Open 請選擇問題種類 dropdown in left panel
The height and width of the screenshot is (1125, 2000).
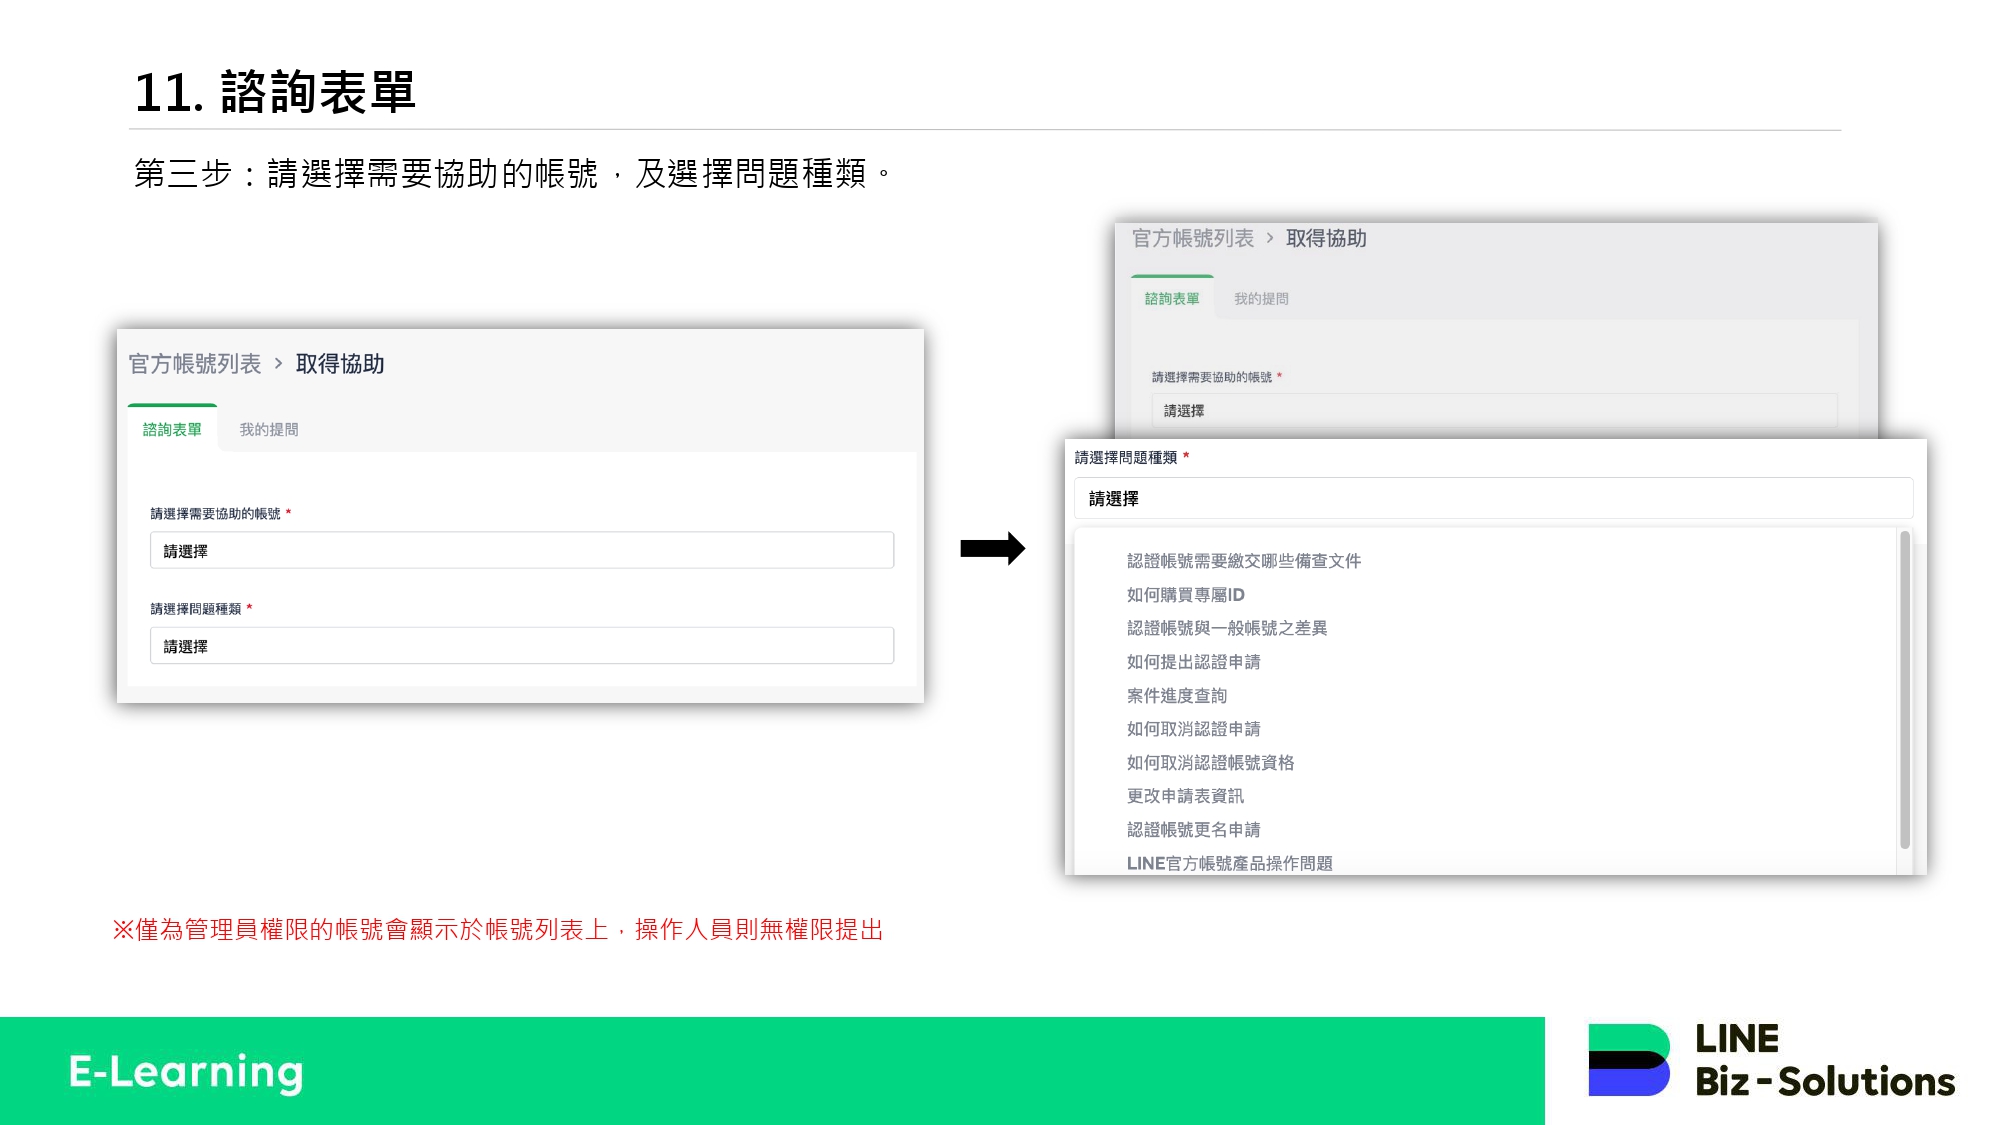coord(521,646)
